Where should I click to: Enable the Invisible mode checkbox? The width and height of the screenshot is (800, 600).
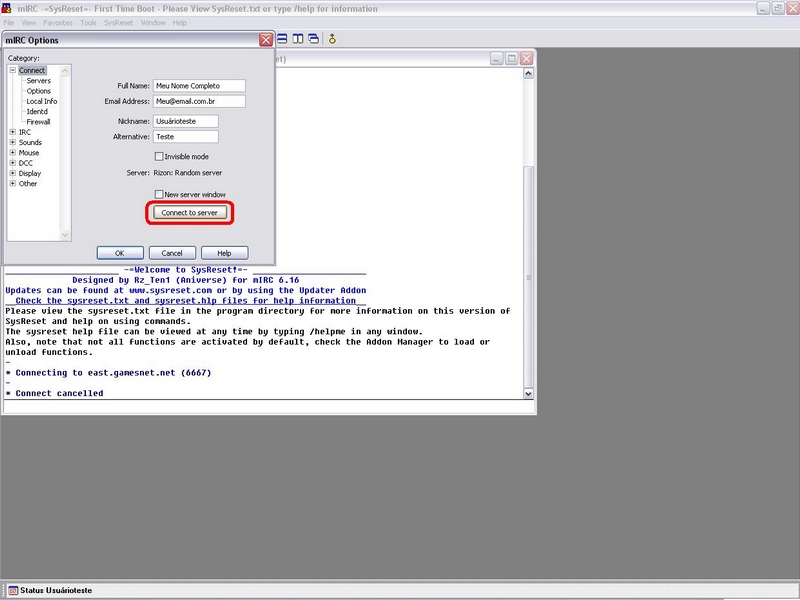(x=159, y=157)
